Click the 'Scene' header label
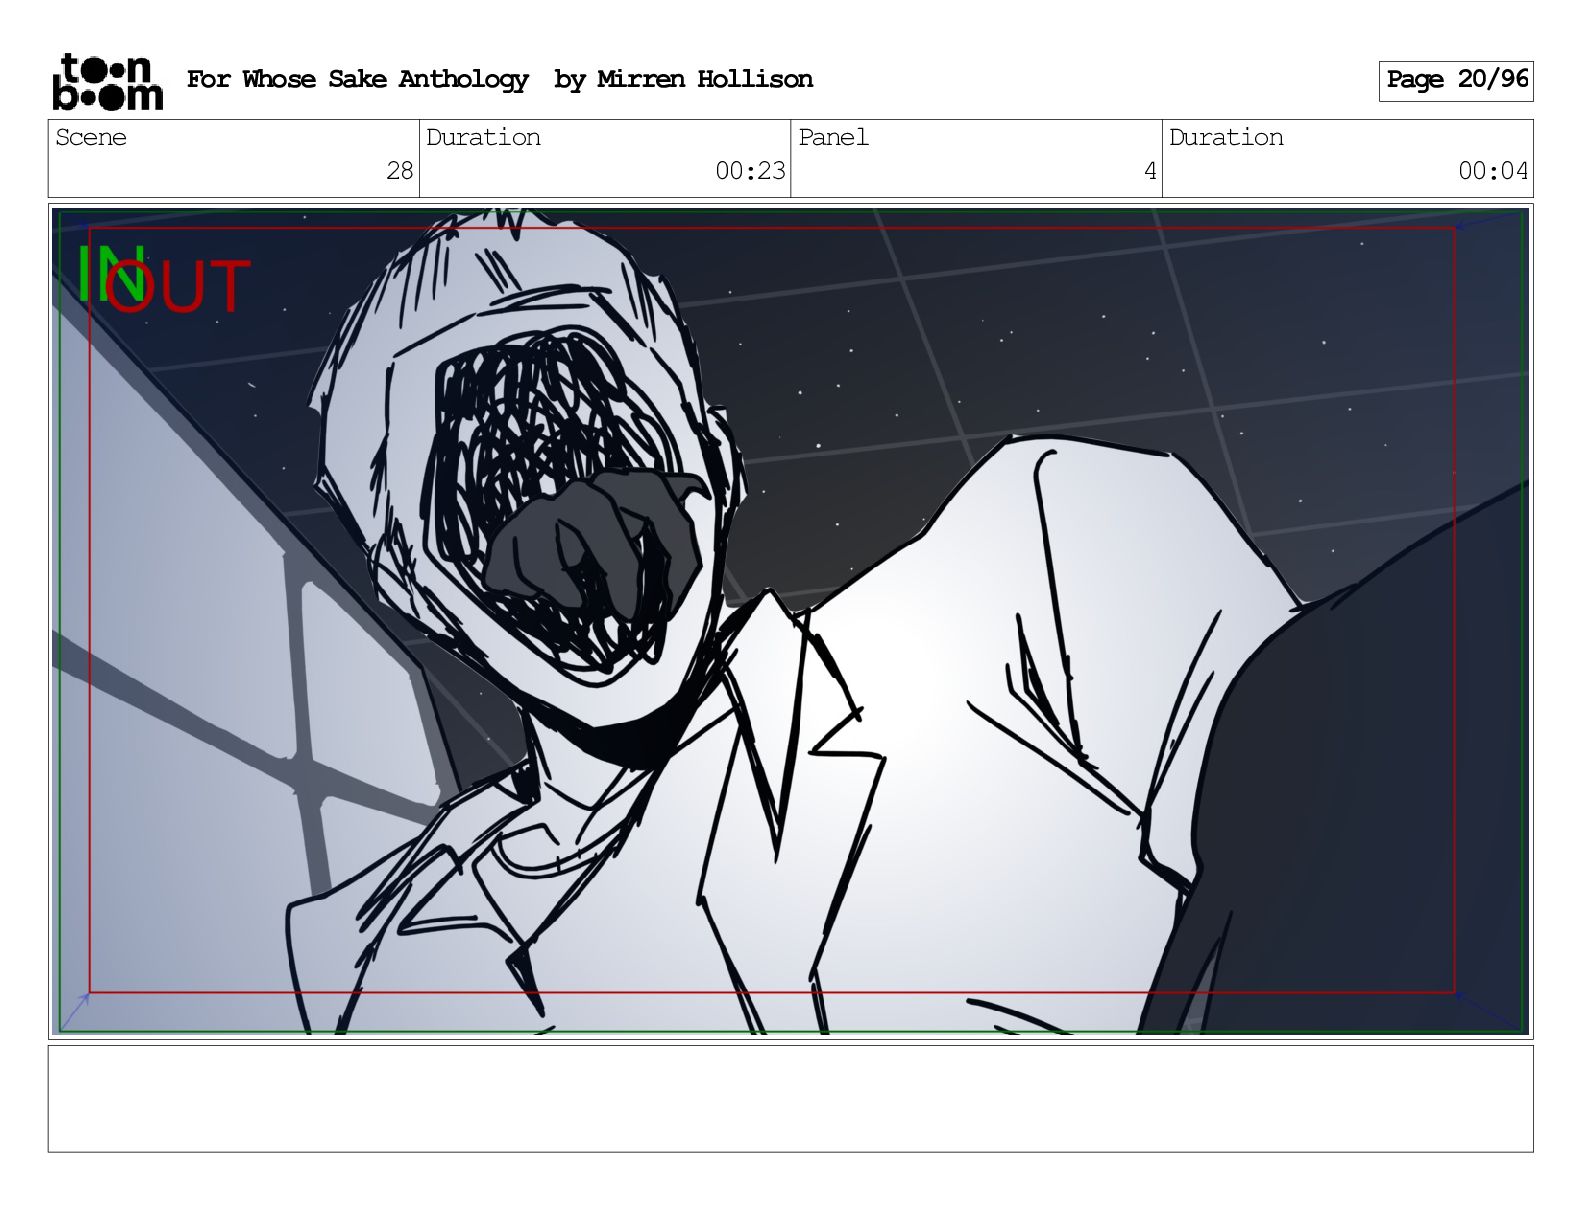 click(x=91, y=137)
